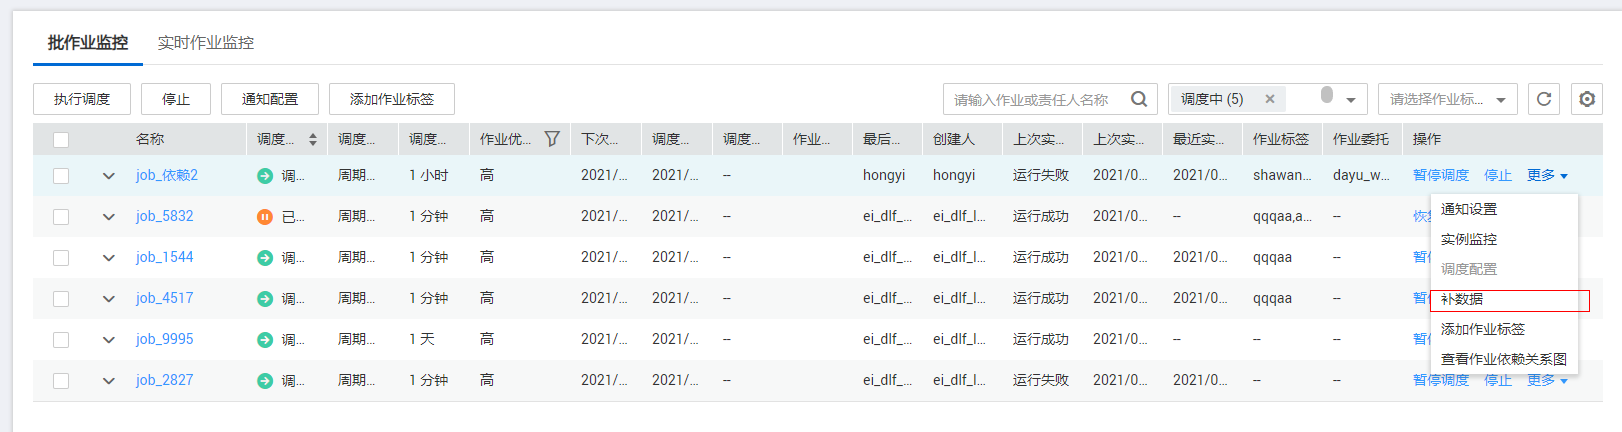Click running status icon of job_依赖2
1622x432 pixels.
265,175
